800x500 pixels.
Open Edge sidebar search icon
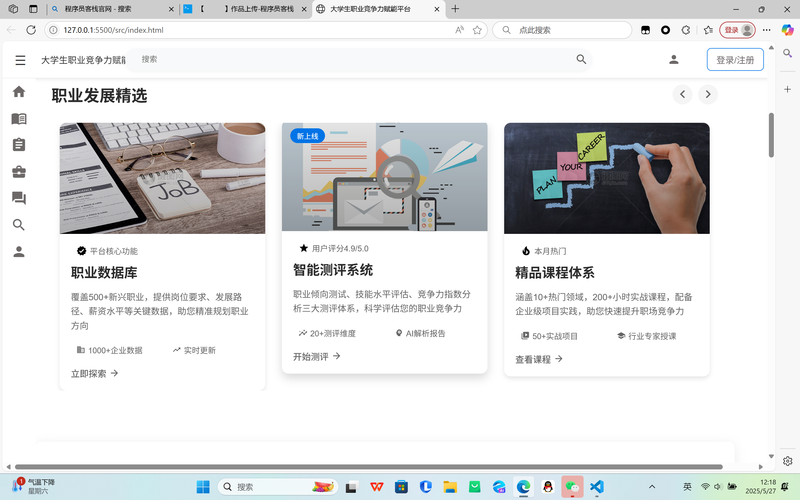[x=788, y=53]
